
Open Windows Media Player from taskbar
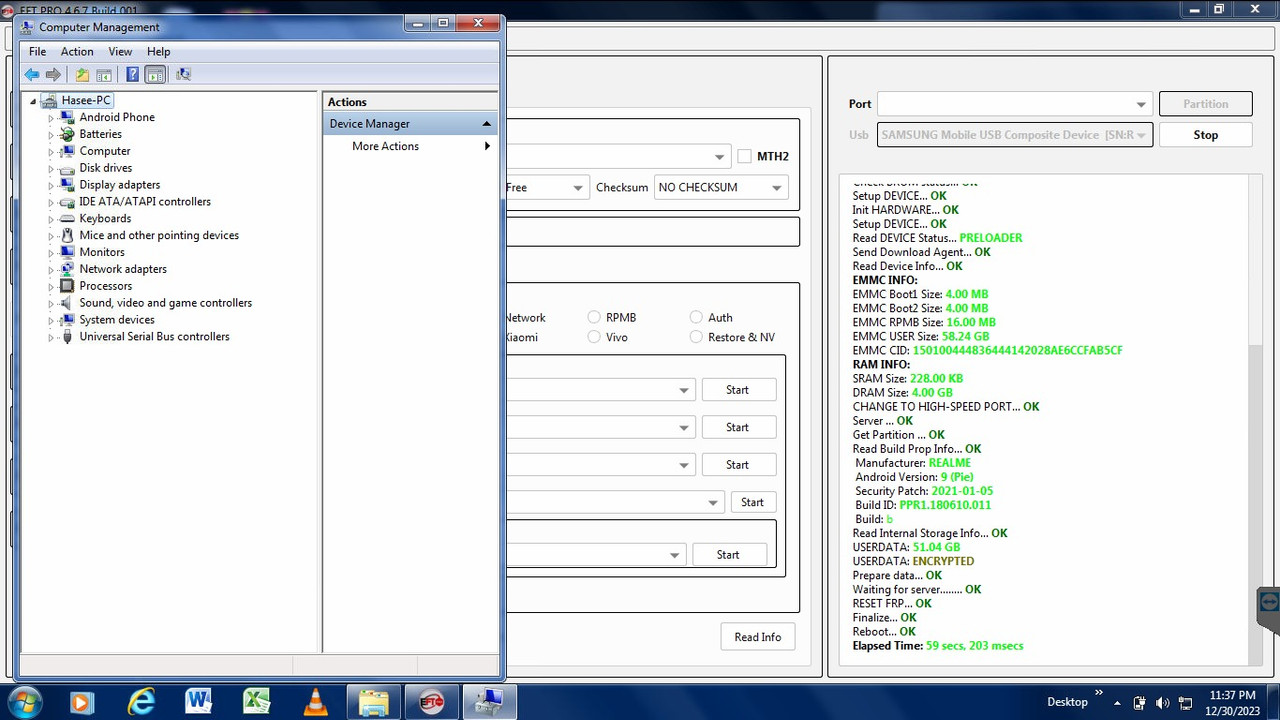[x=82, y=702]
